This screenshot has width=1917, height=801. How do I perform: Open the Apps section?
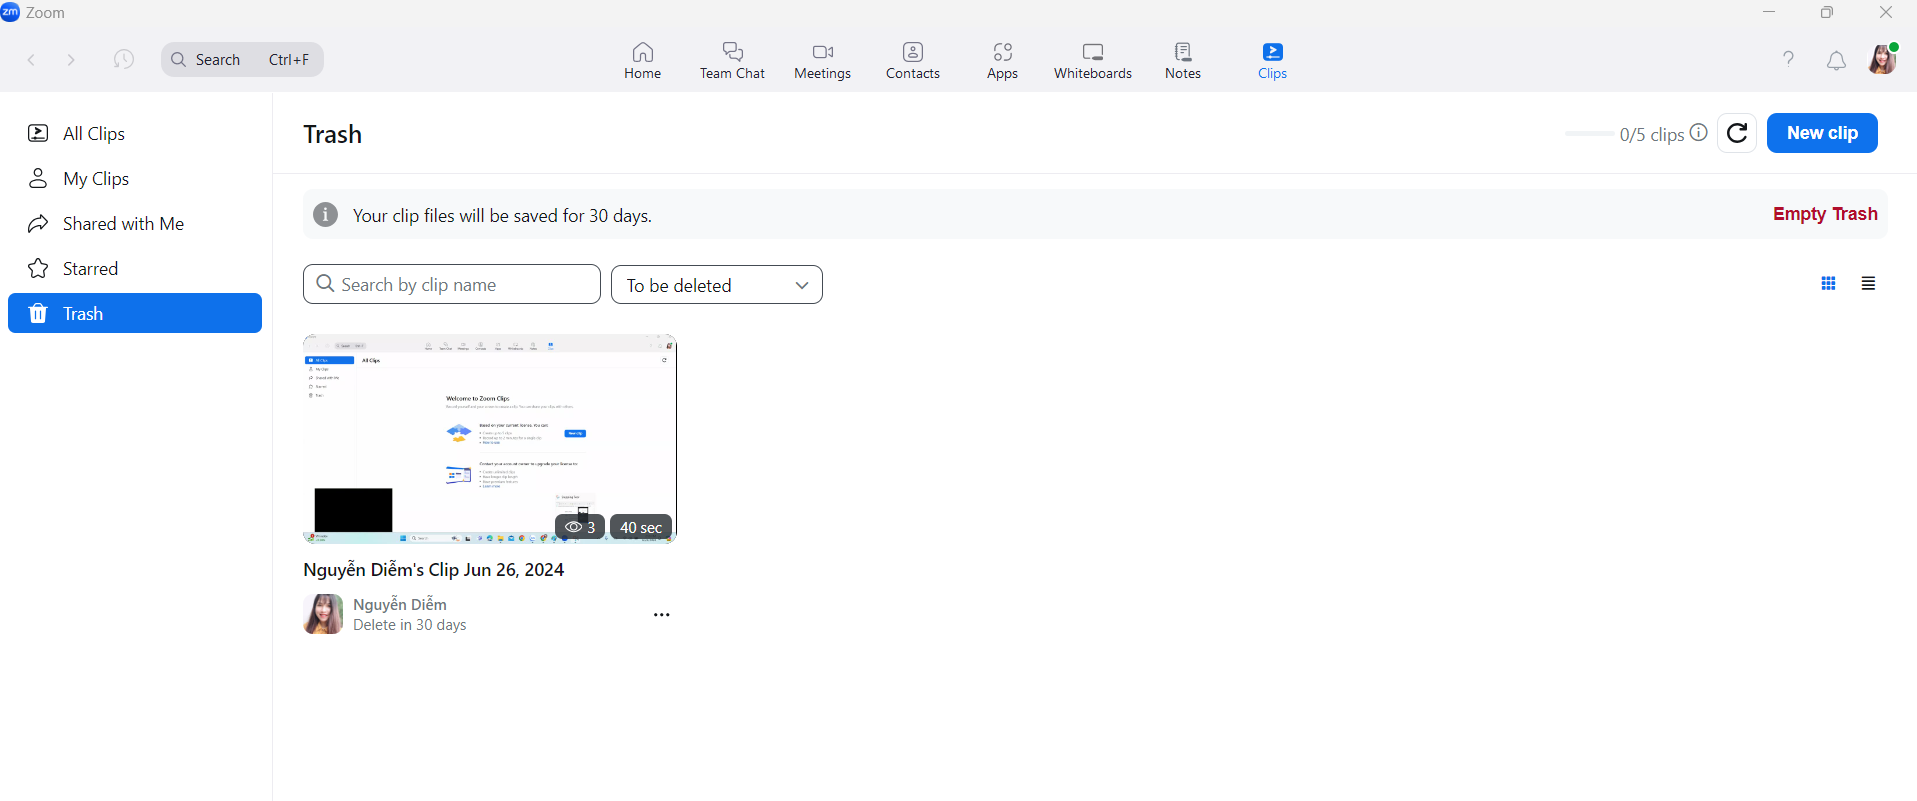pos(1002,60)
